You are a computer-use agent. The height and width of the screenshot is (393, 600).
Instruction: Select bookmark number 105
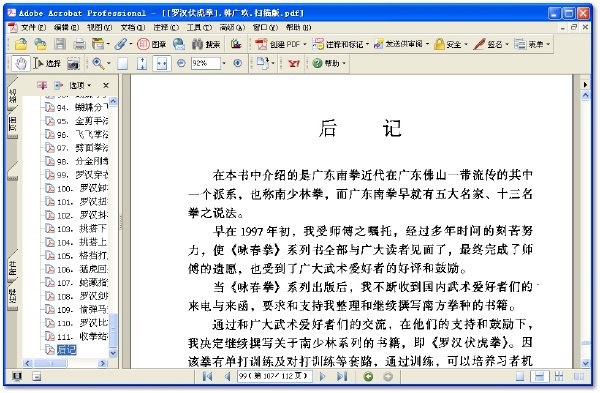(82, 256)
